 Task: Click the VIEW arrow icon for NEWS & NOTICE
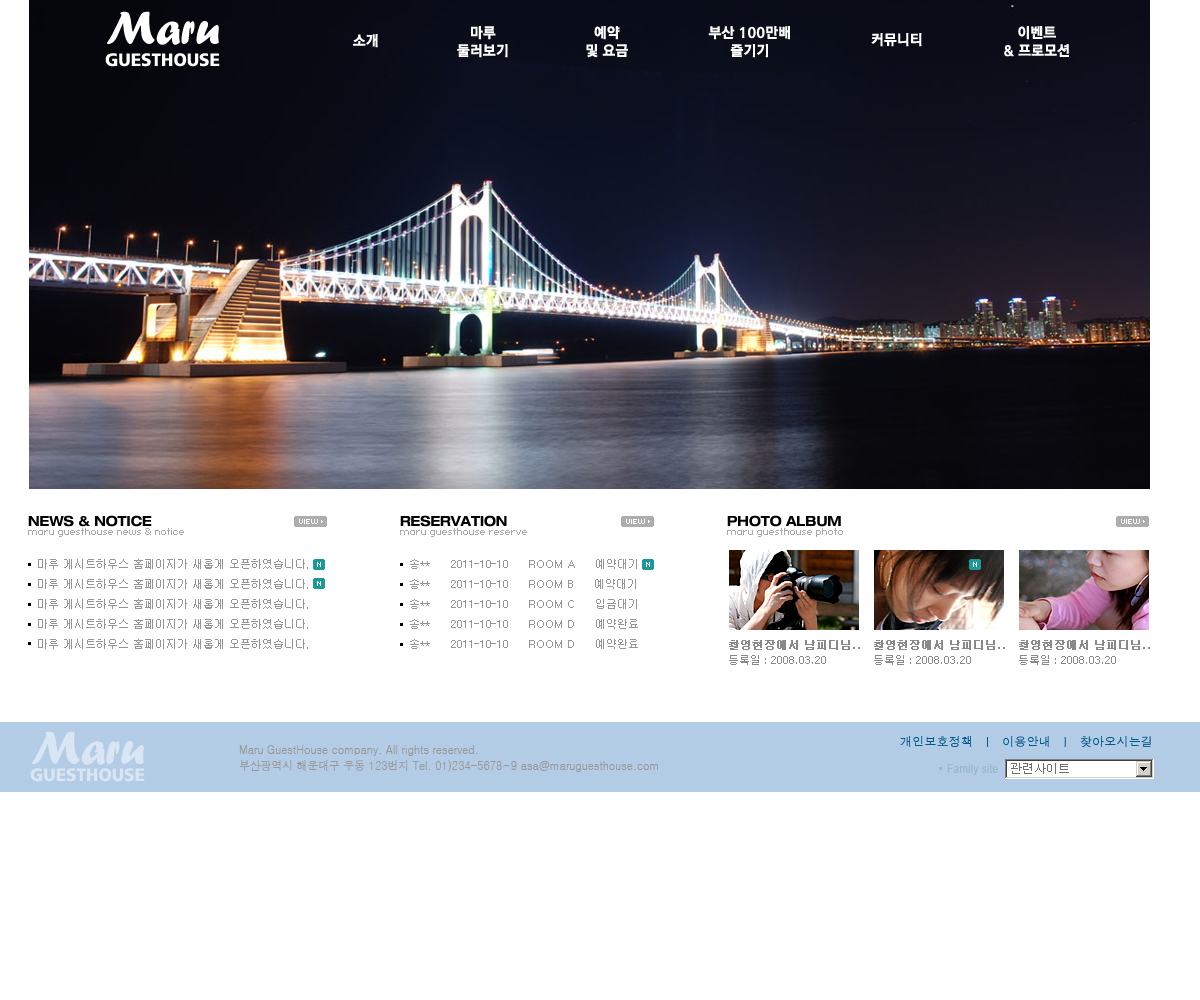click(x=311, y=521)
